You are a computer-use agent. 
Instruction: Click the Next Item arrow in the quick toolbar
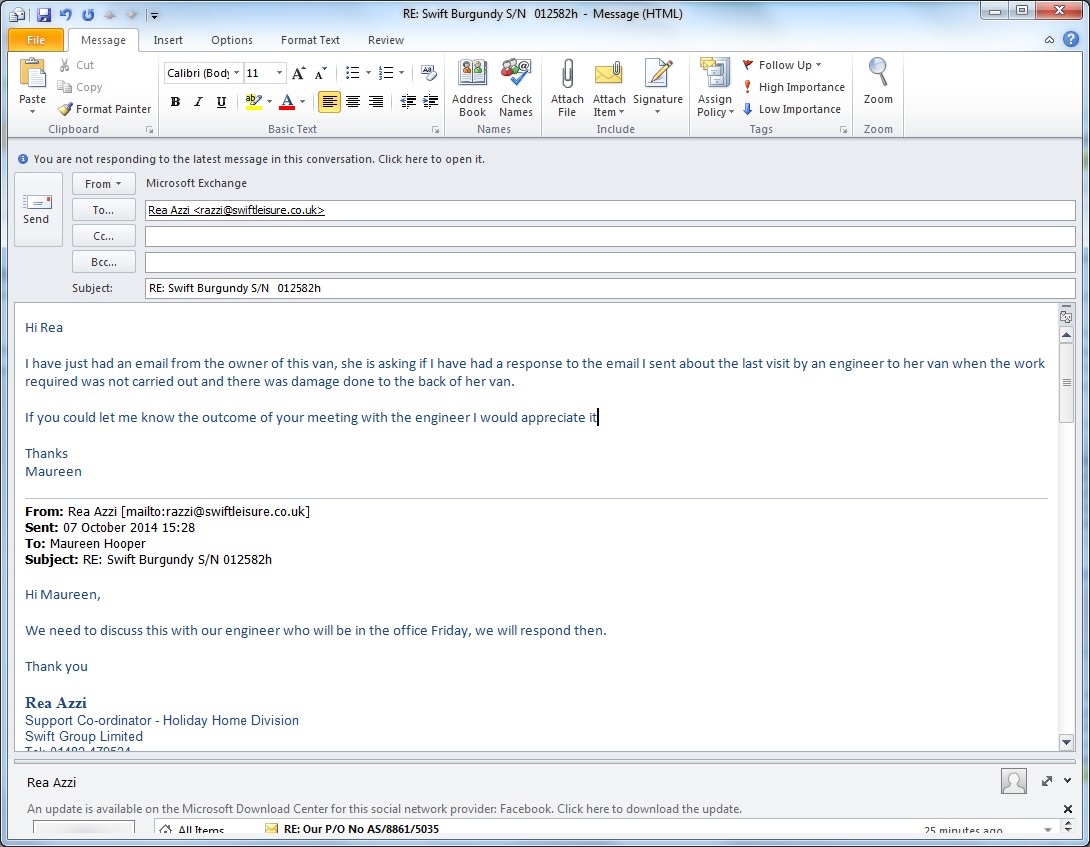pyautogui.click(x=131, y=15)
